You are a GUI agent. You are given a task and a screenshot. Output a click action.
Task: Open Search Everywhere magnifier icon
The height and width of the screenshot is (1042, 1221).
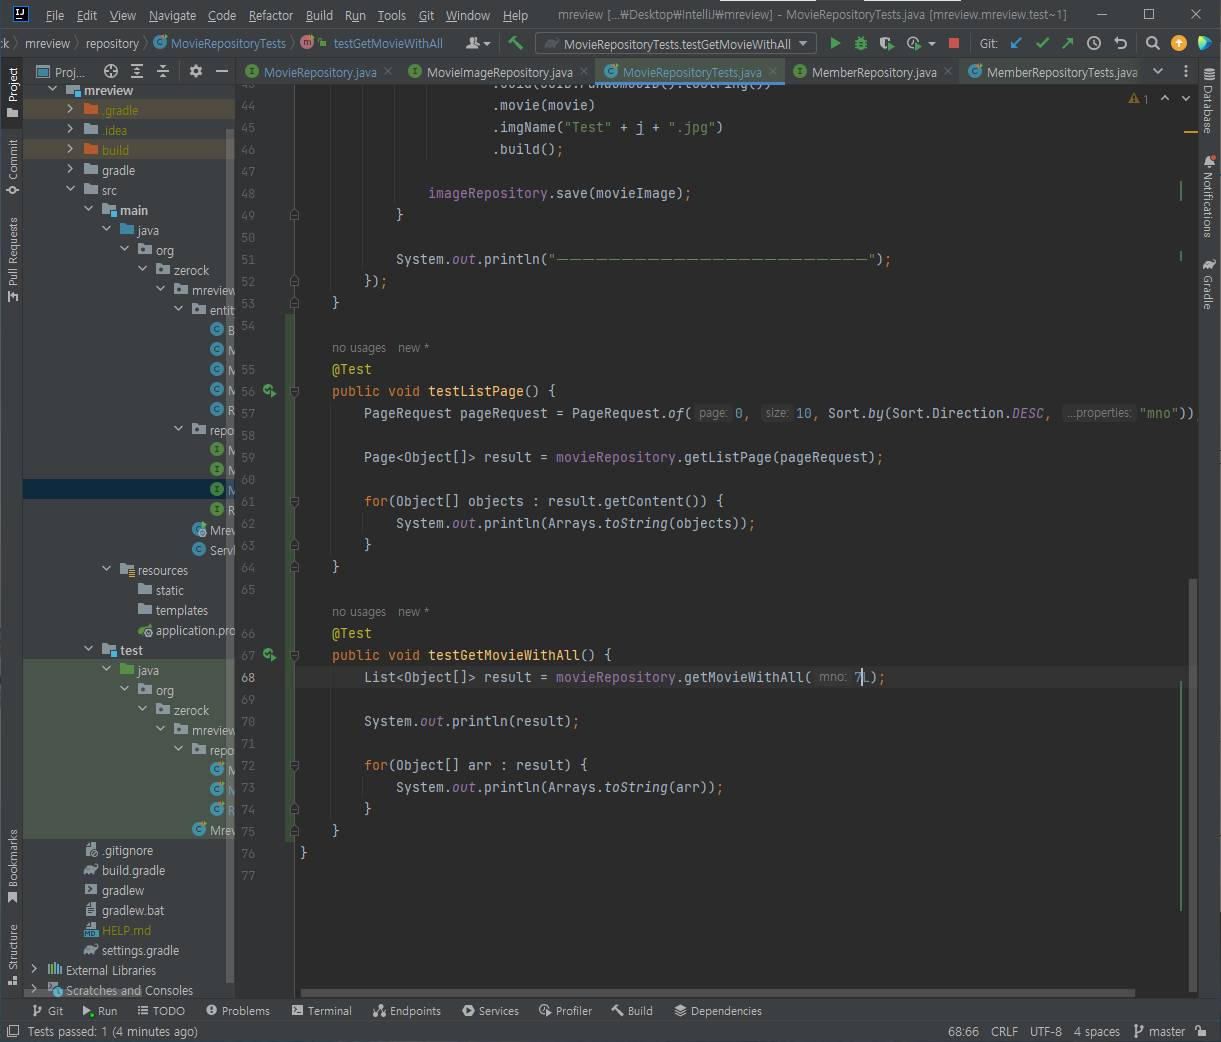tap(1153, 43)
